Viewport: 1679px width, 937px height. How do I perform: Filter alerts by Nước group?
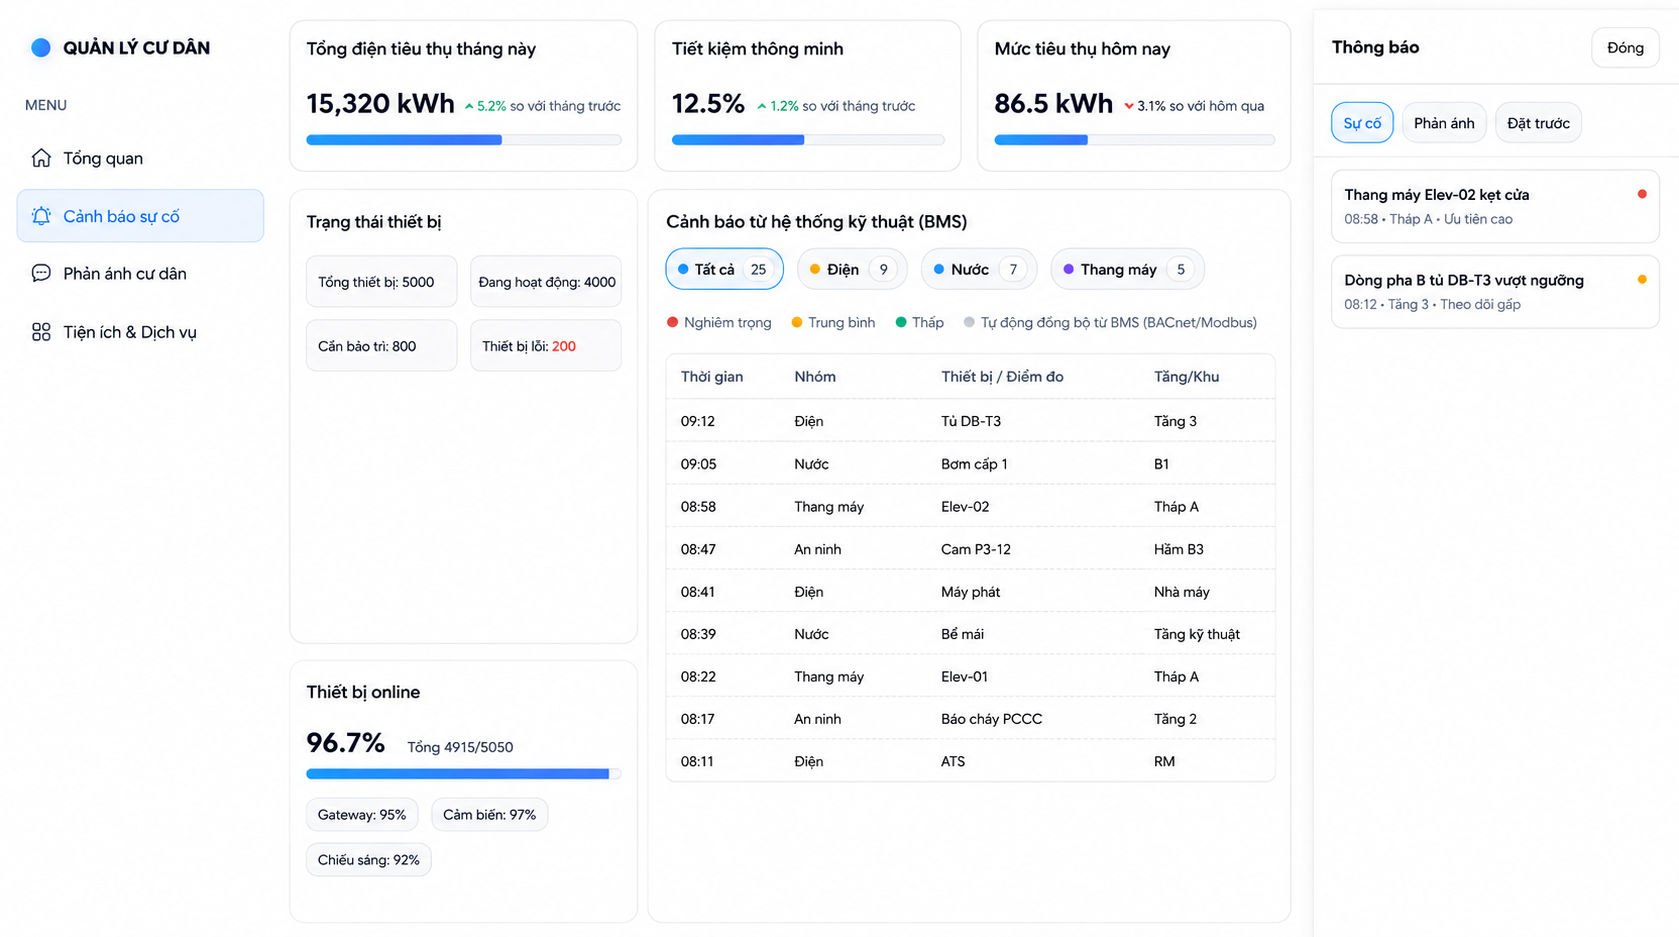(x=979, y=269)
